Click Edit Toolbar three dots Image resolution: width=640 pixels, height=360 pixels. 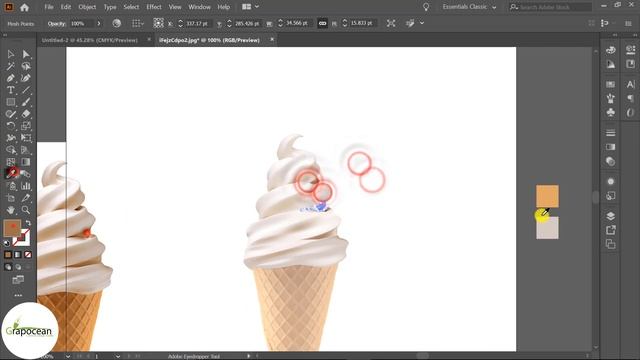(x=18, y=295)
